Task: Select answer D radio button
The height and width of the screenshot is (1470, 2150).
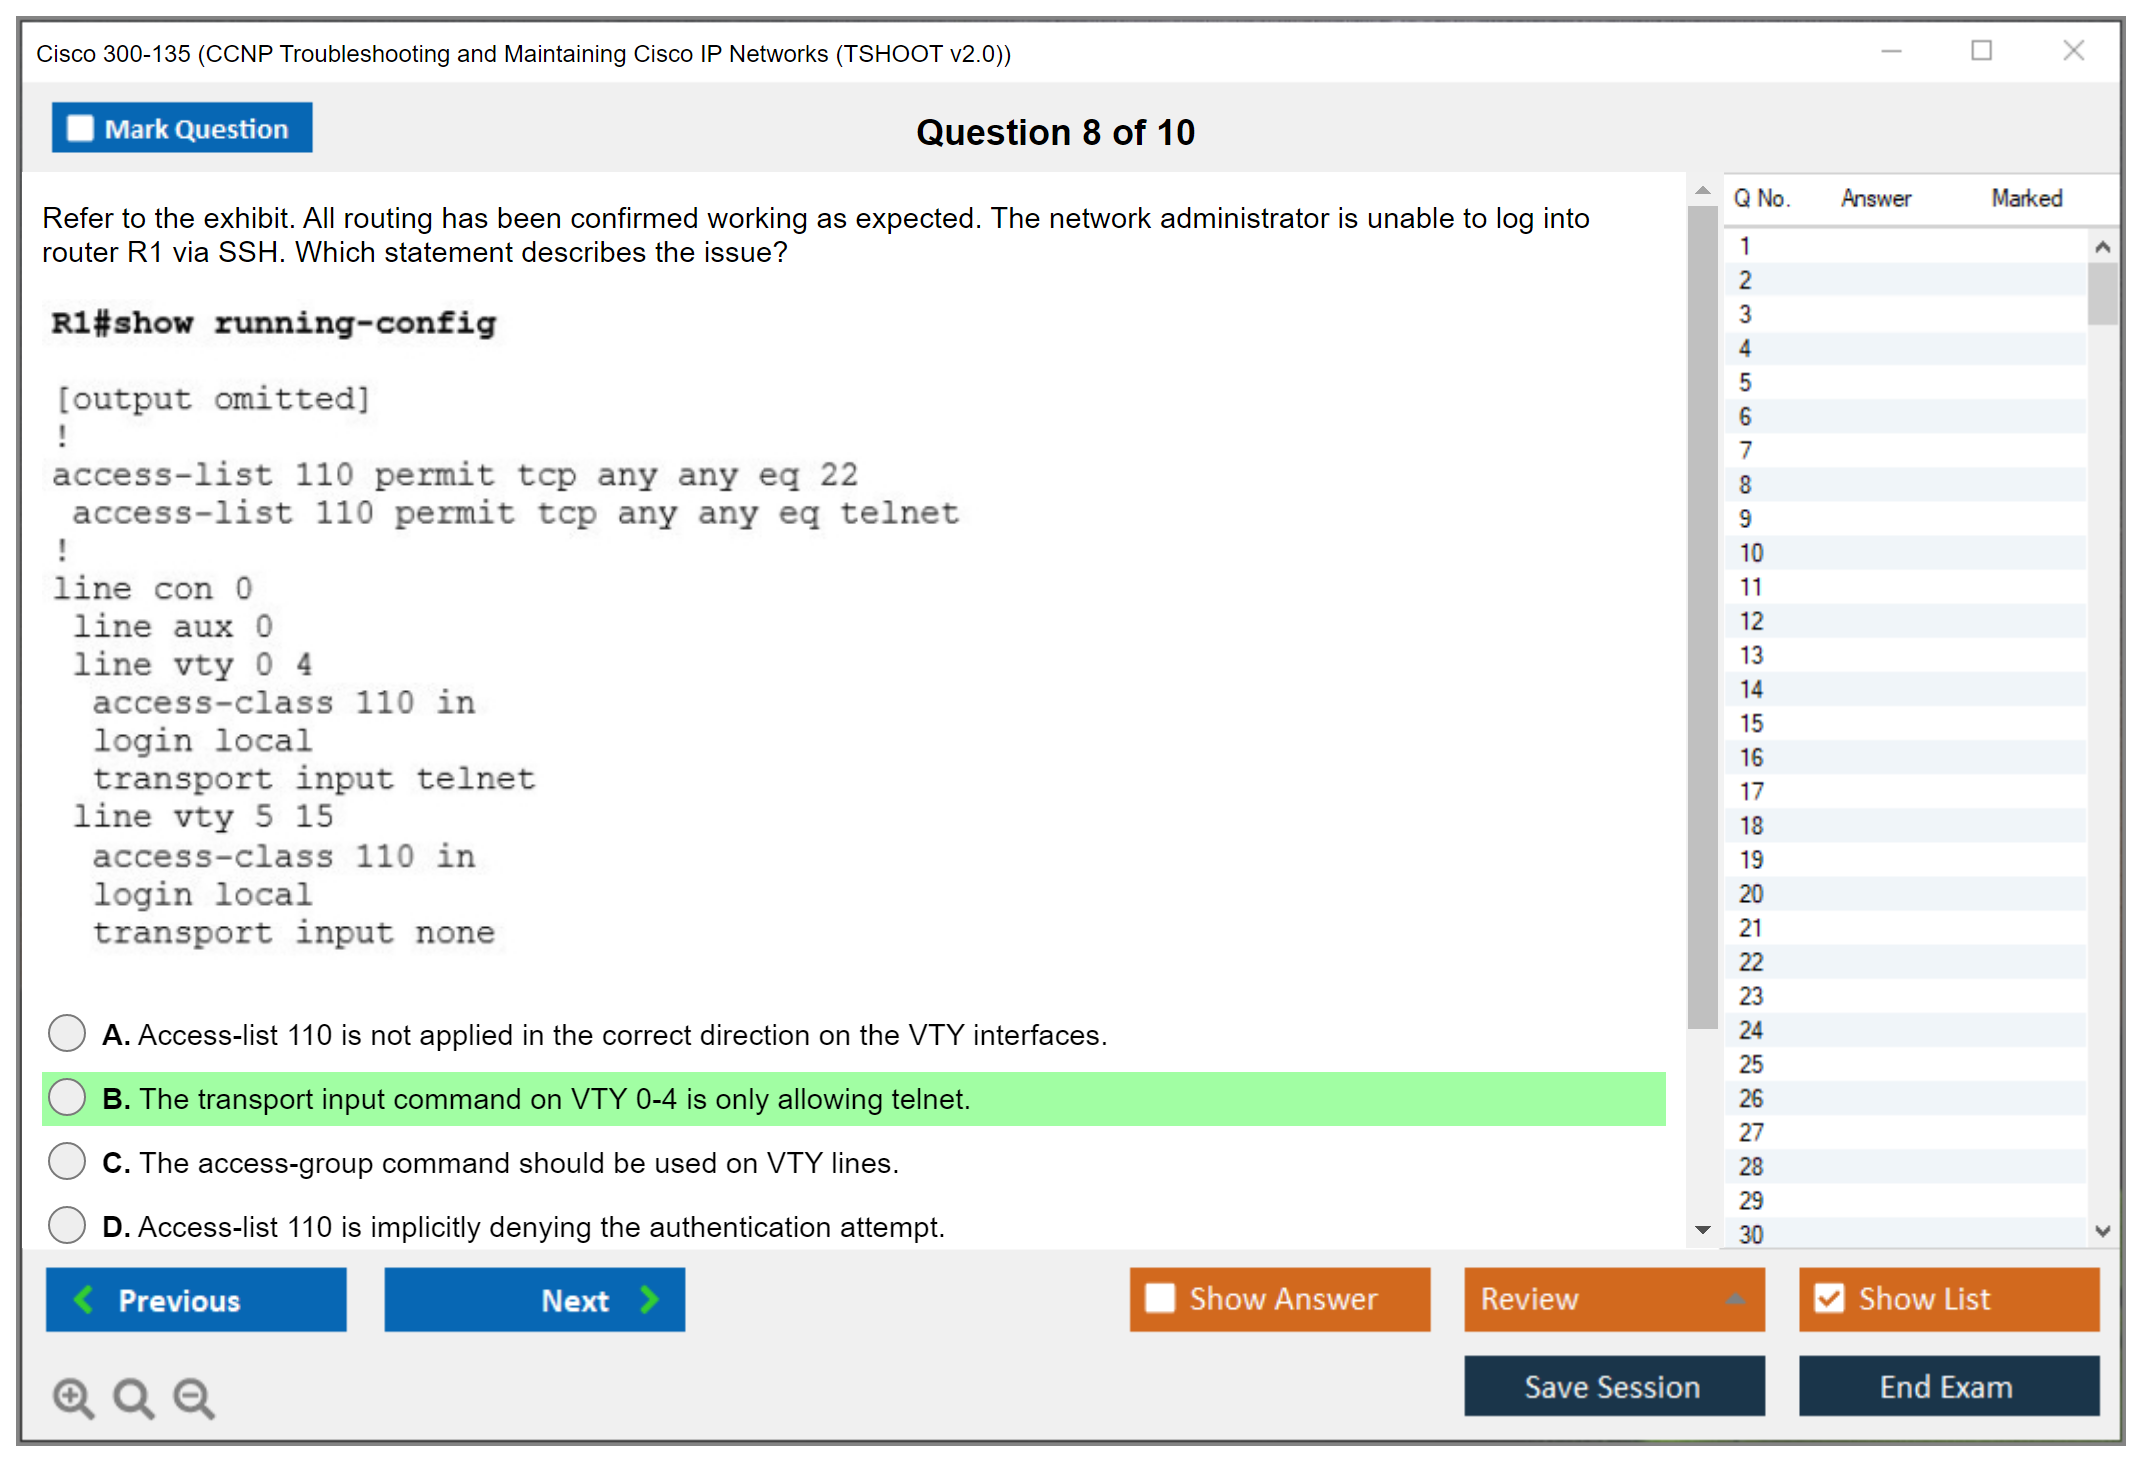Action: coord(67,1225)
